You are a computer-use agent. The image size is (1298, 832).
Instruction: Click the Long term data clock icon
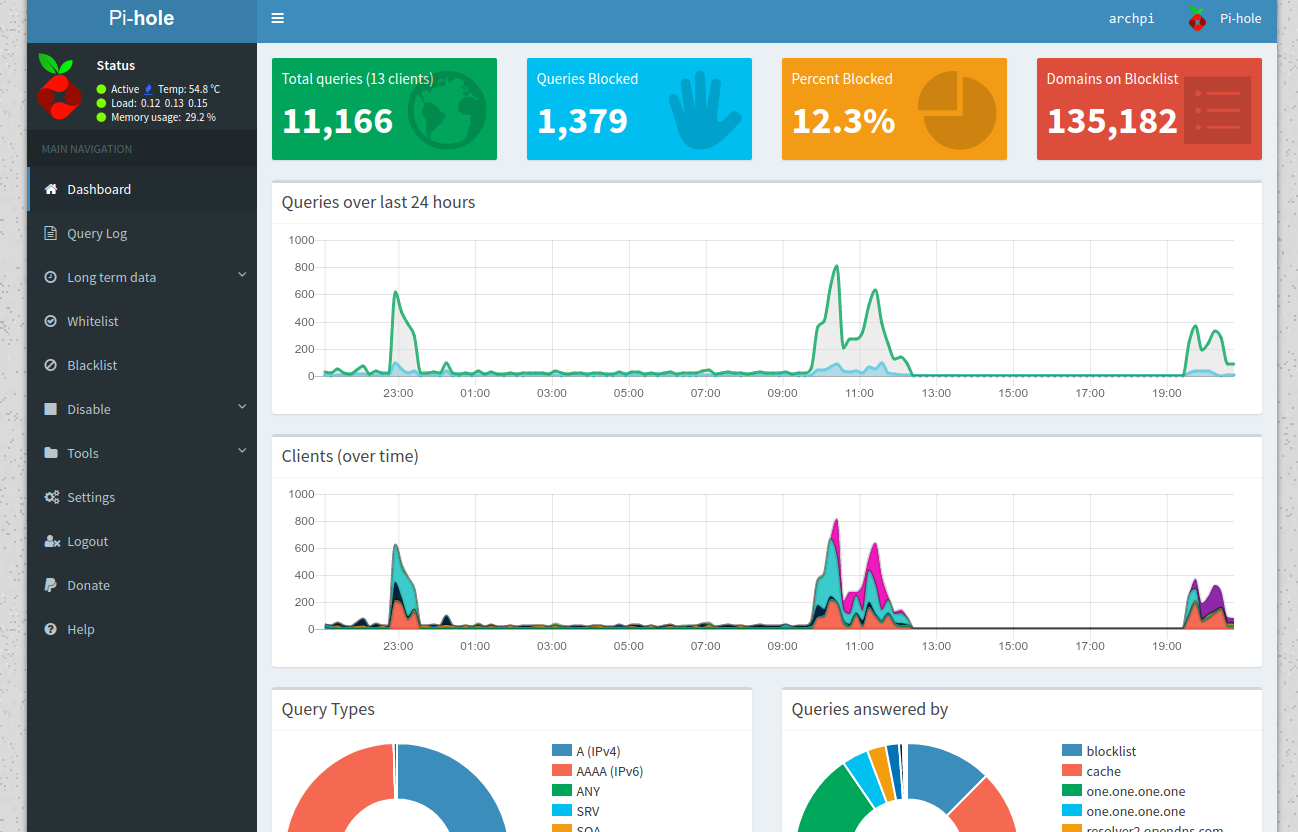51,277
